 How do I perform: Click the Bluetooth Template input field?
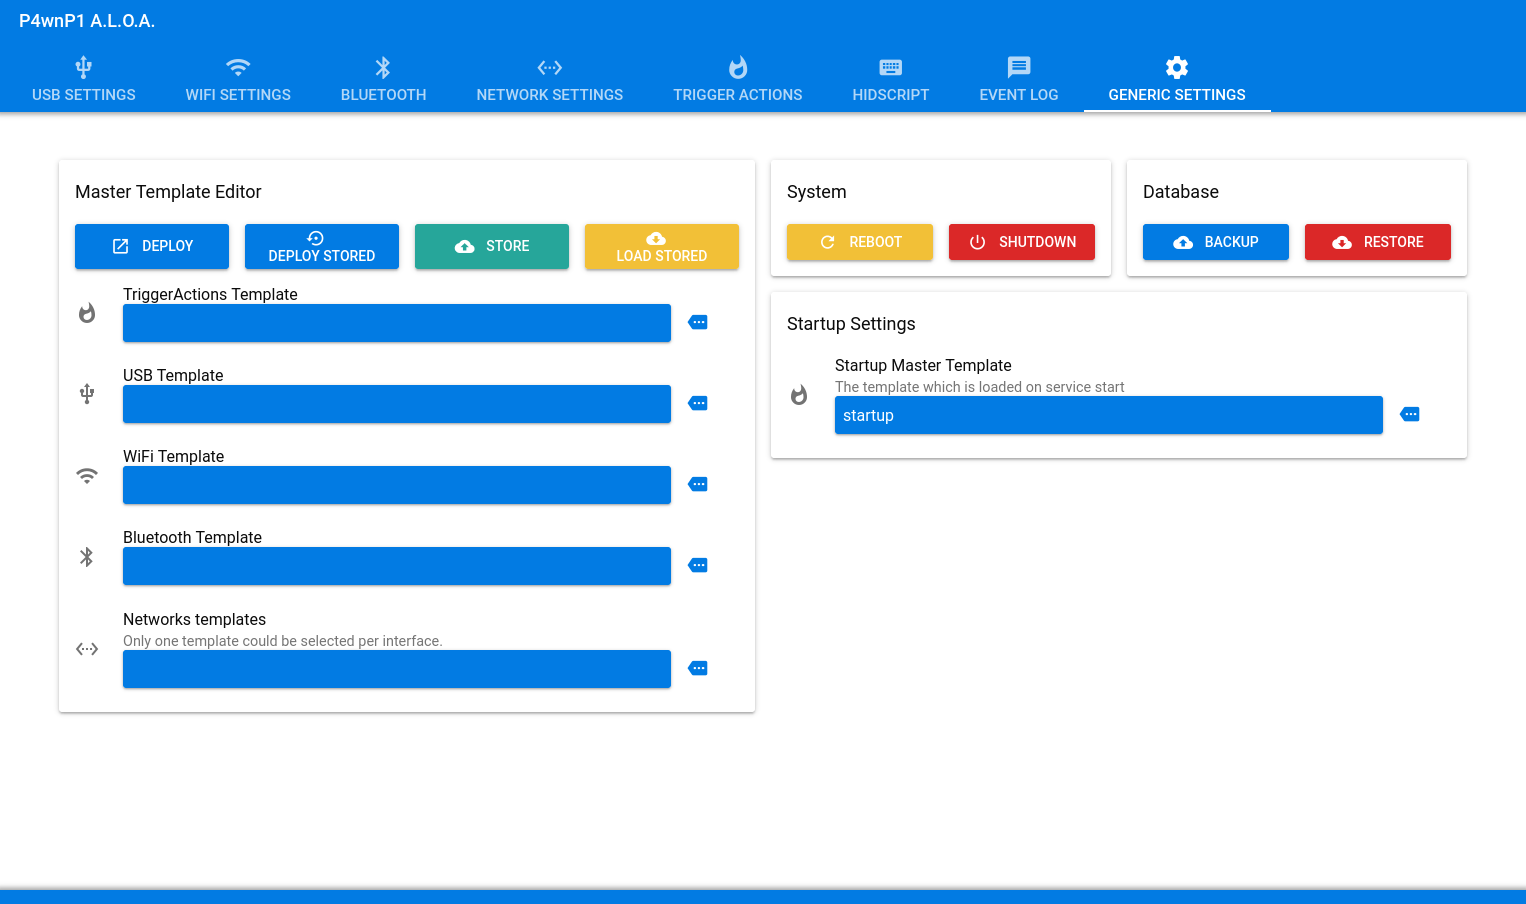pos(396,566)
